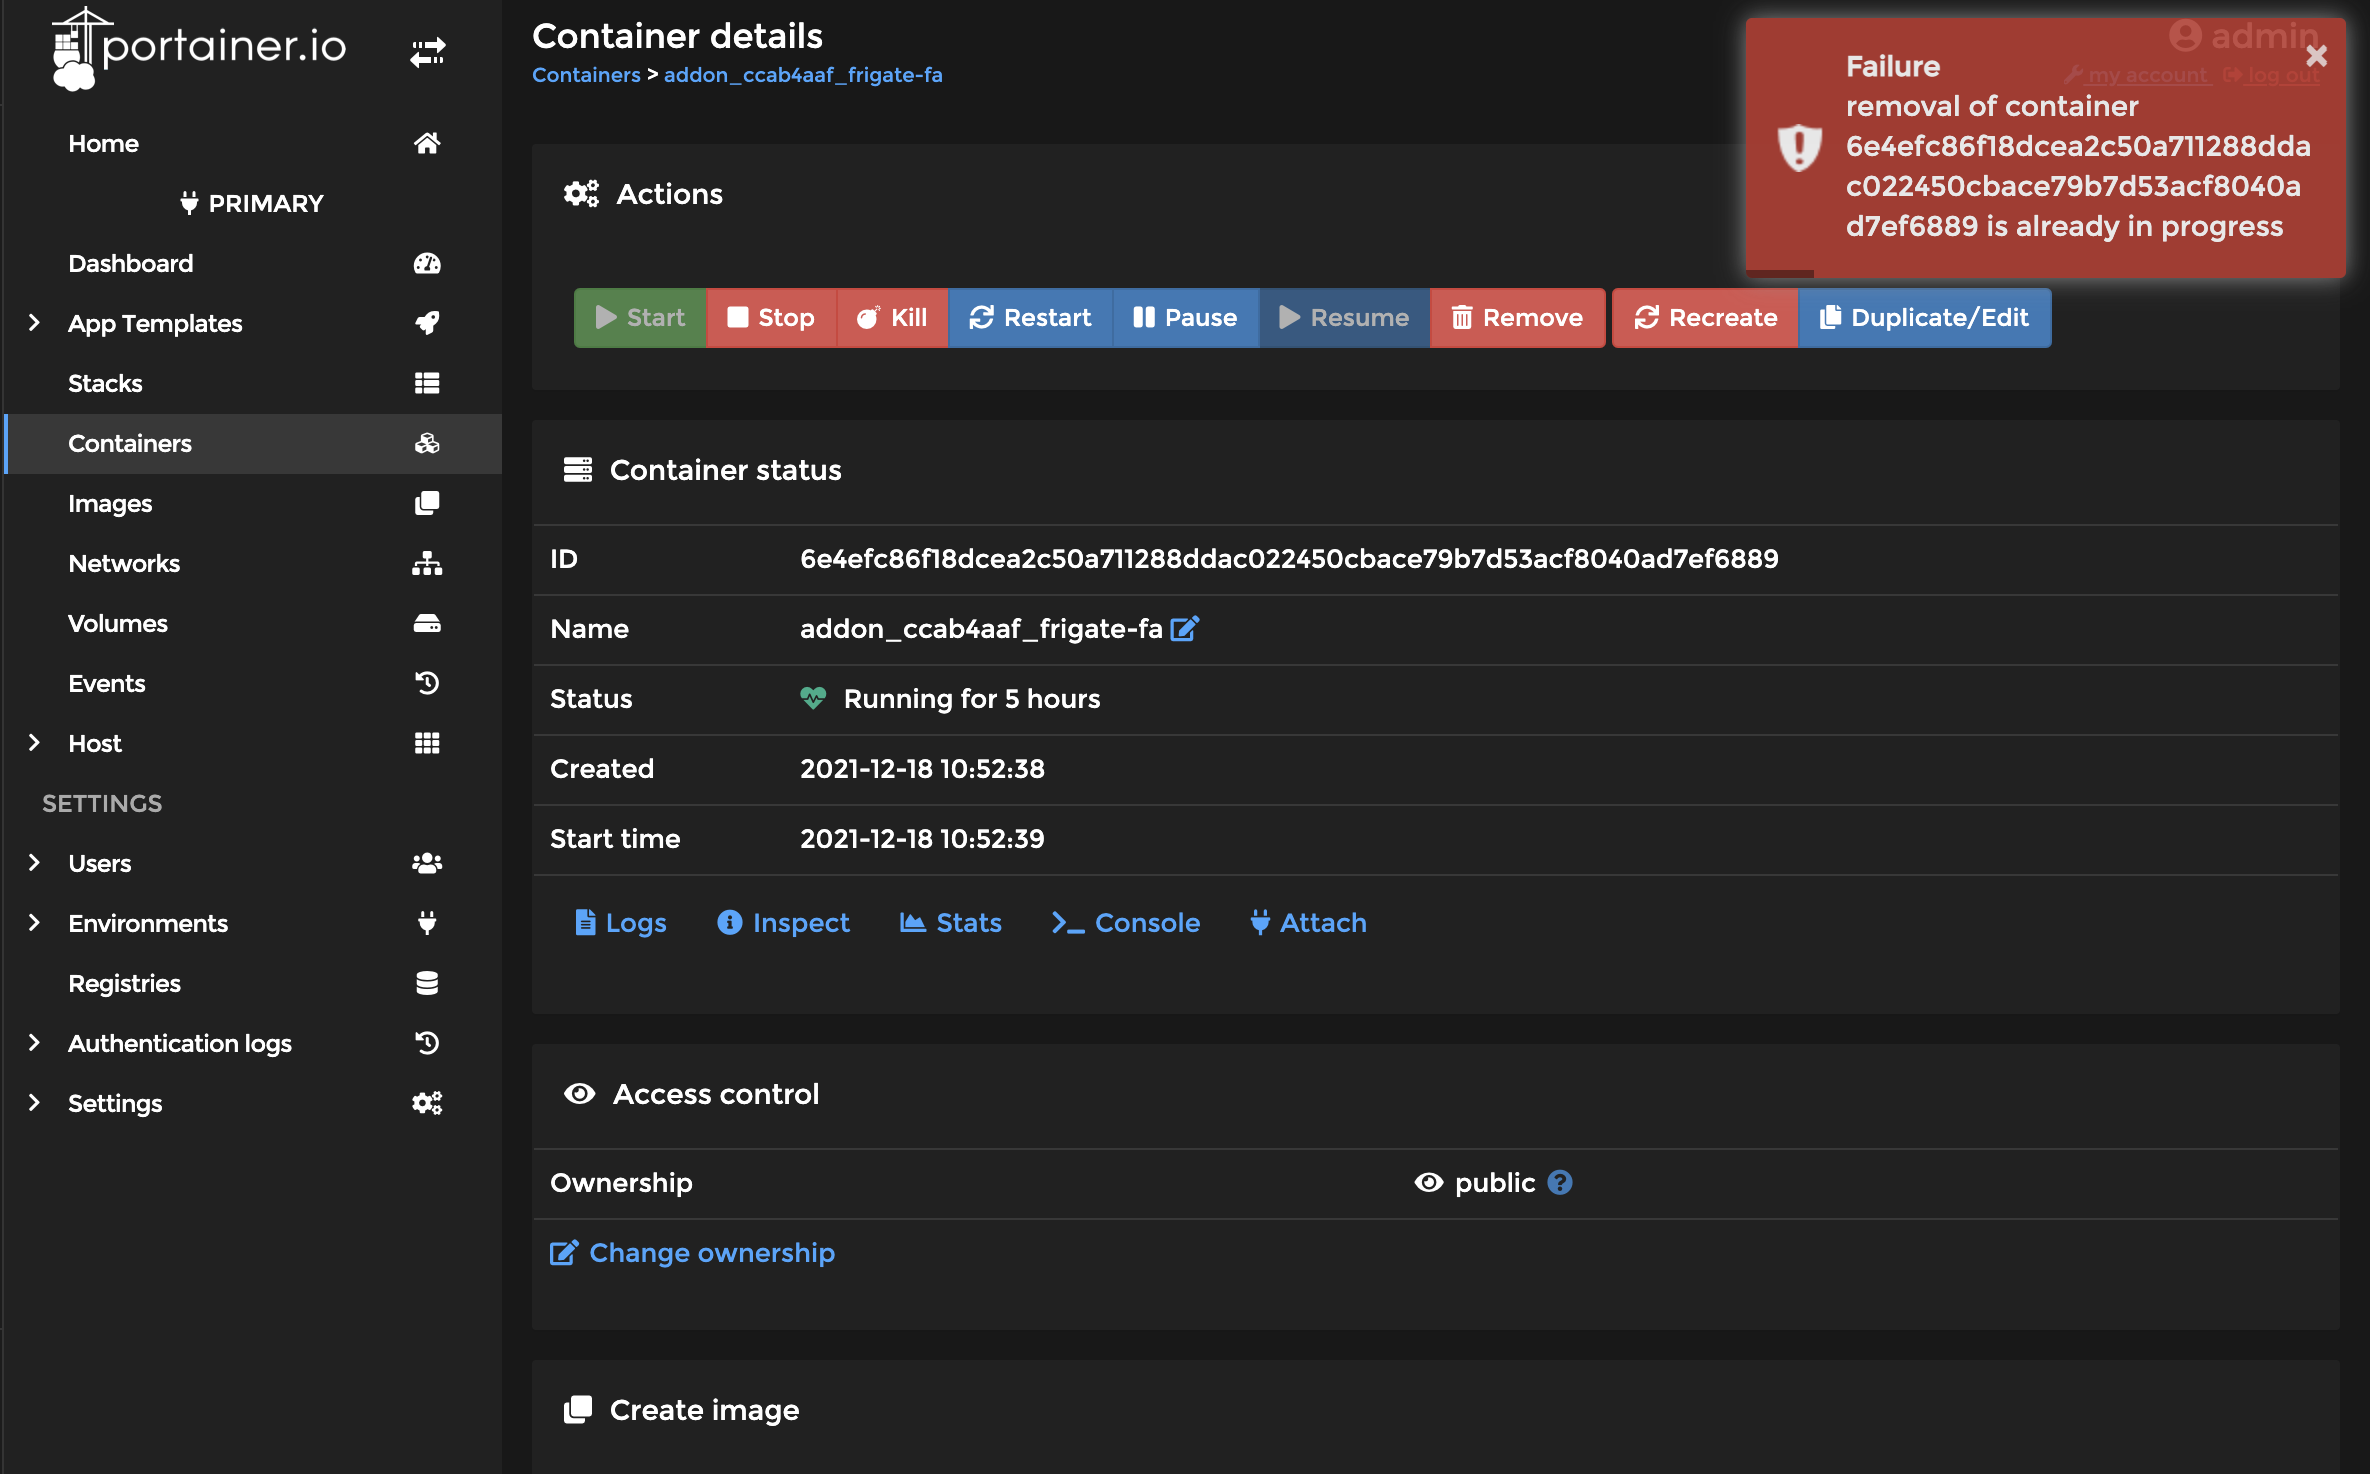The height and width of the screenshot is (1474, 2370).
Task: Select Stacks in the sidebar menu
Action: click(x=105, y=383)
